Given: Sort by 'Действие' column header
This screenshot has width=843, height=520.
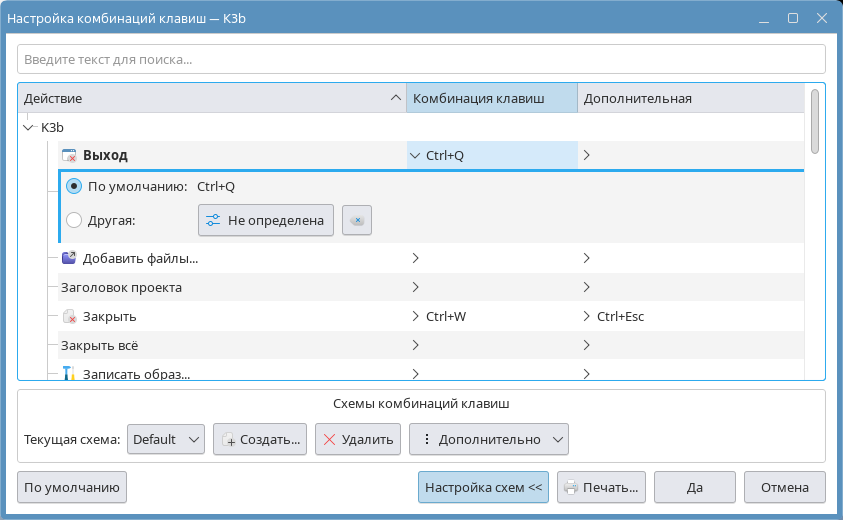Looking at the screenshot, I should coord(210,98).
